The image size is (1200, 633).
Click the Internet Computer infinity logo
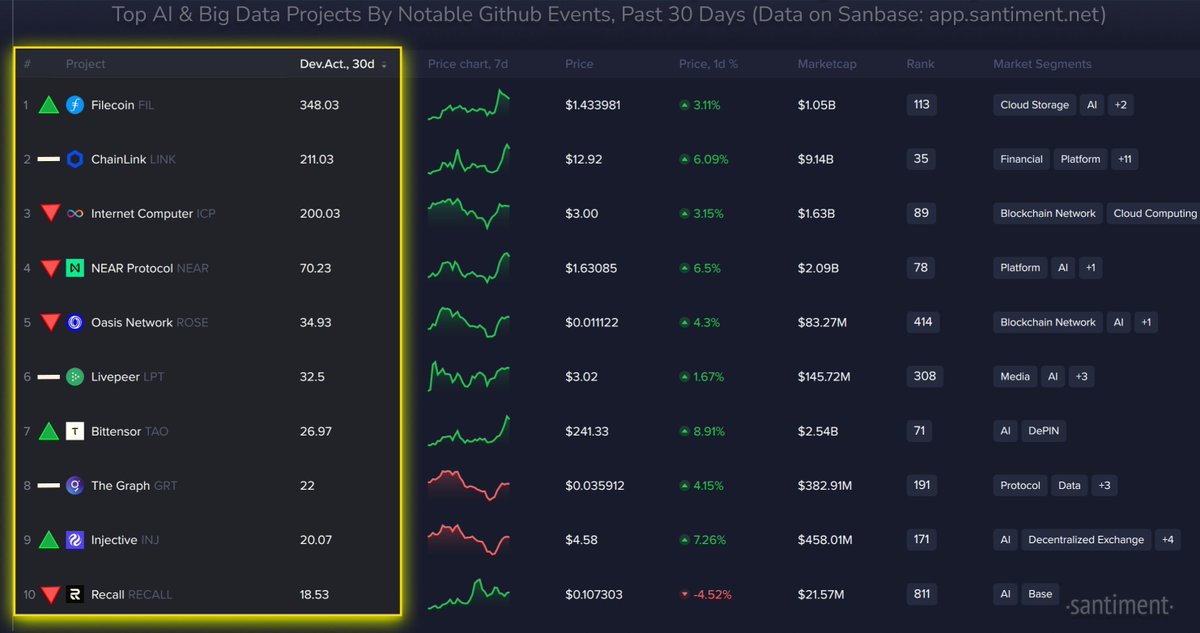tap(75, 214)
